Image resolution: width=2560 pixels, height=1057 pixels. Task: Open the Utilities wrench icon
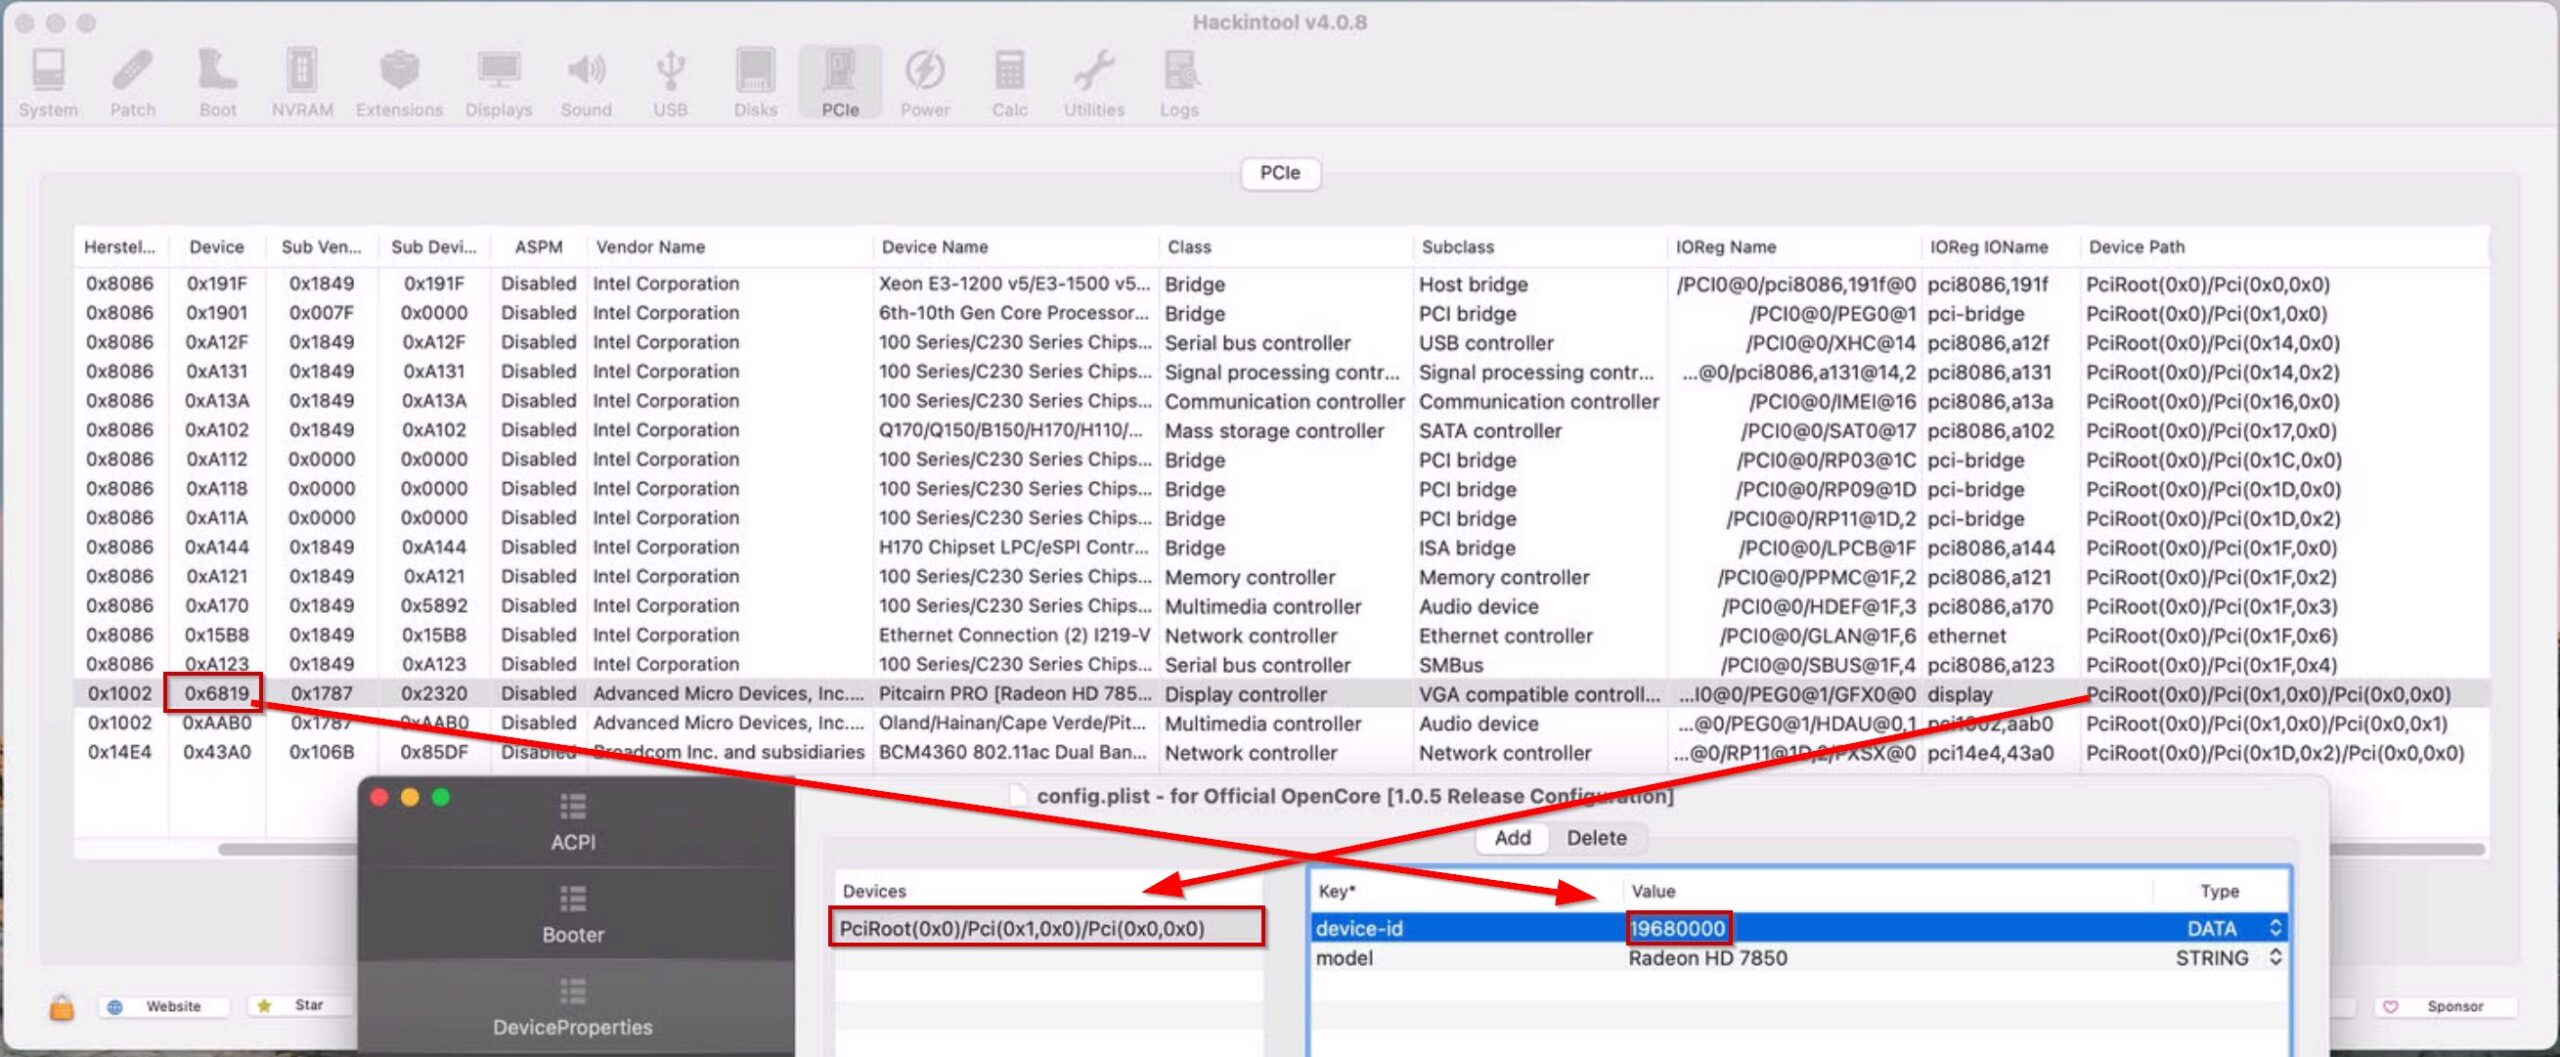point(1093,82)
